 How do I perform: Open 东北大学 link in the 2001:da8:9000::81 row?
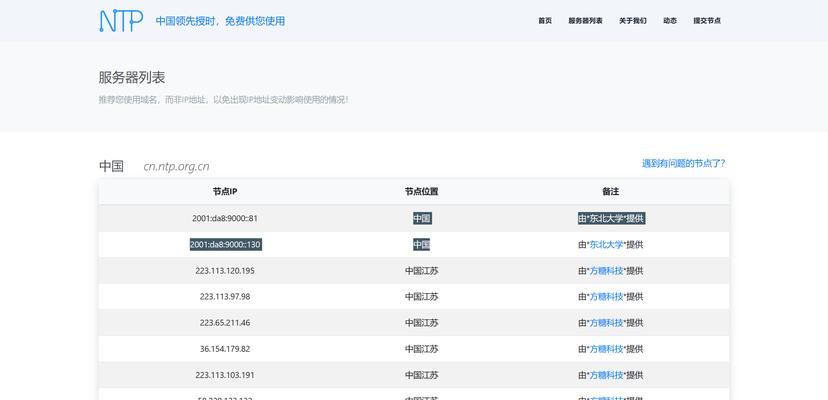pyautogui.click(x=606, y=218)
